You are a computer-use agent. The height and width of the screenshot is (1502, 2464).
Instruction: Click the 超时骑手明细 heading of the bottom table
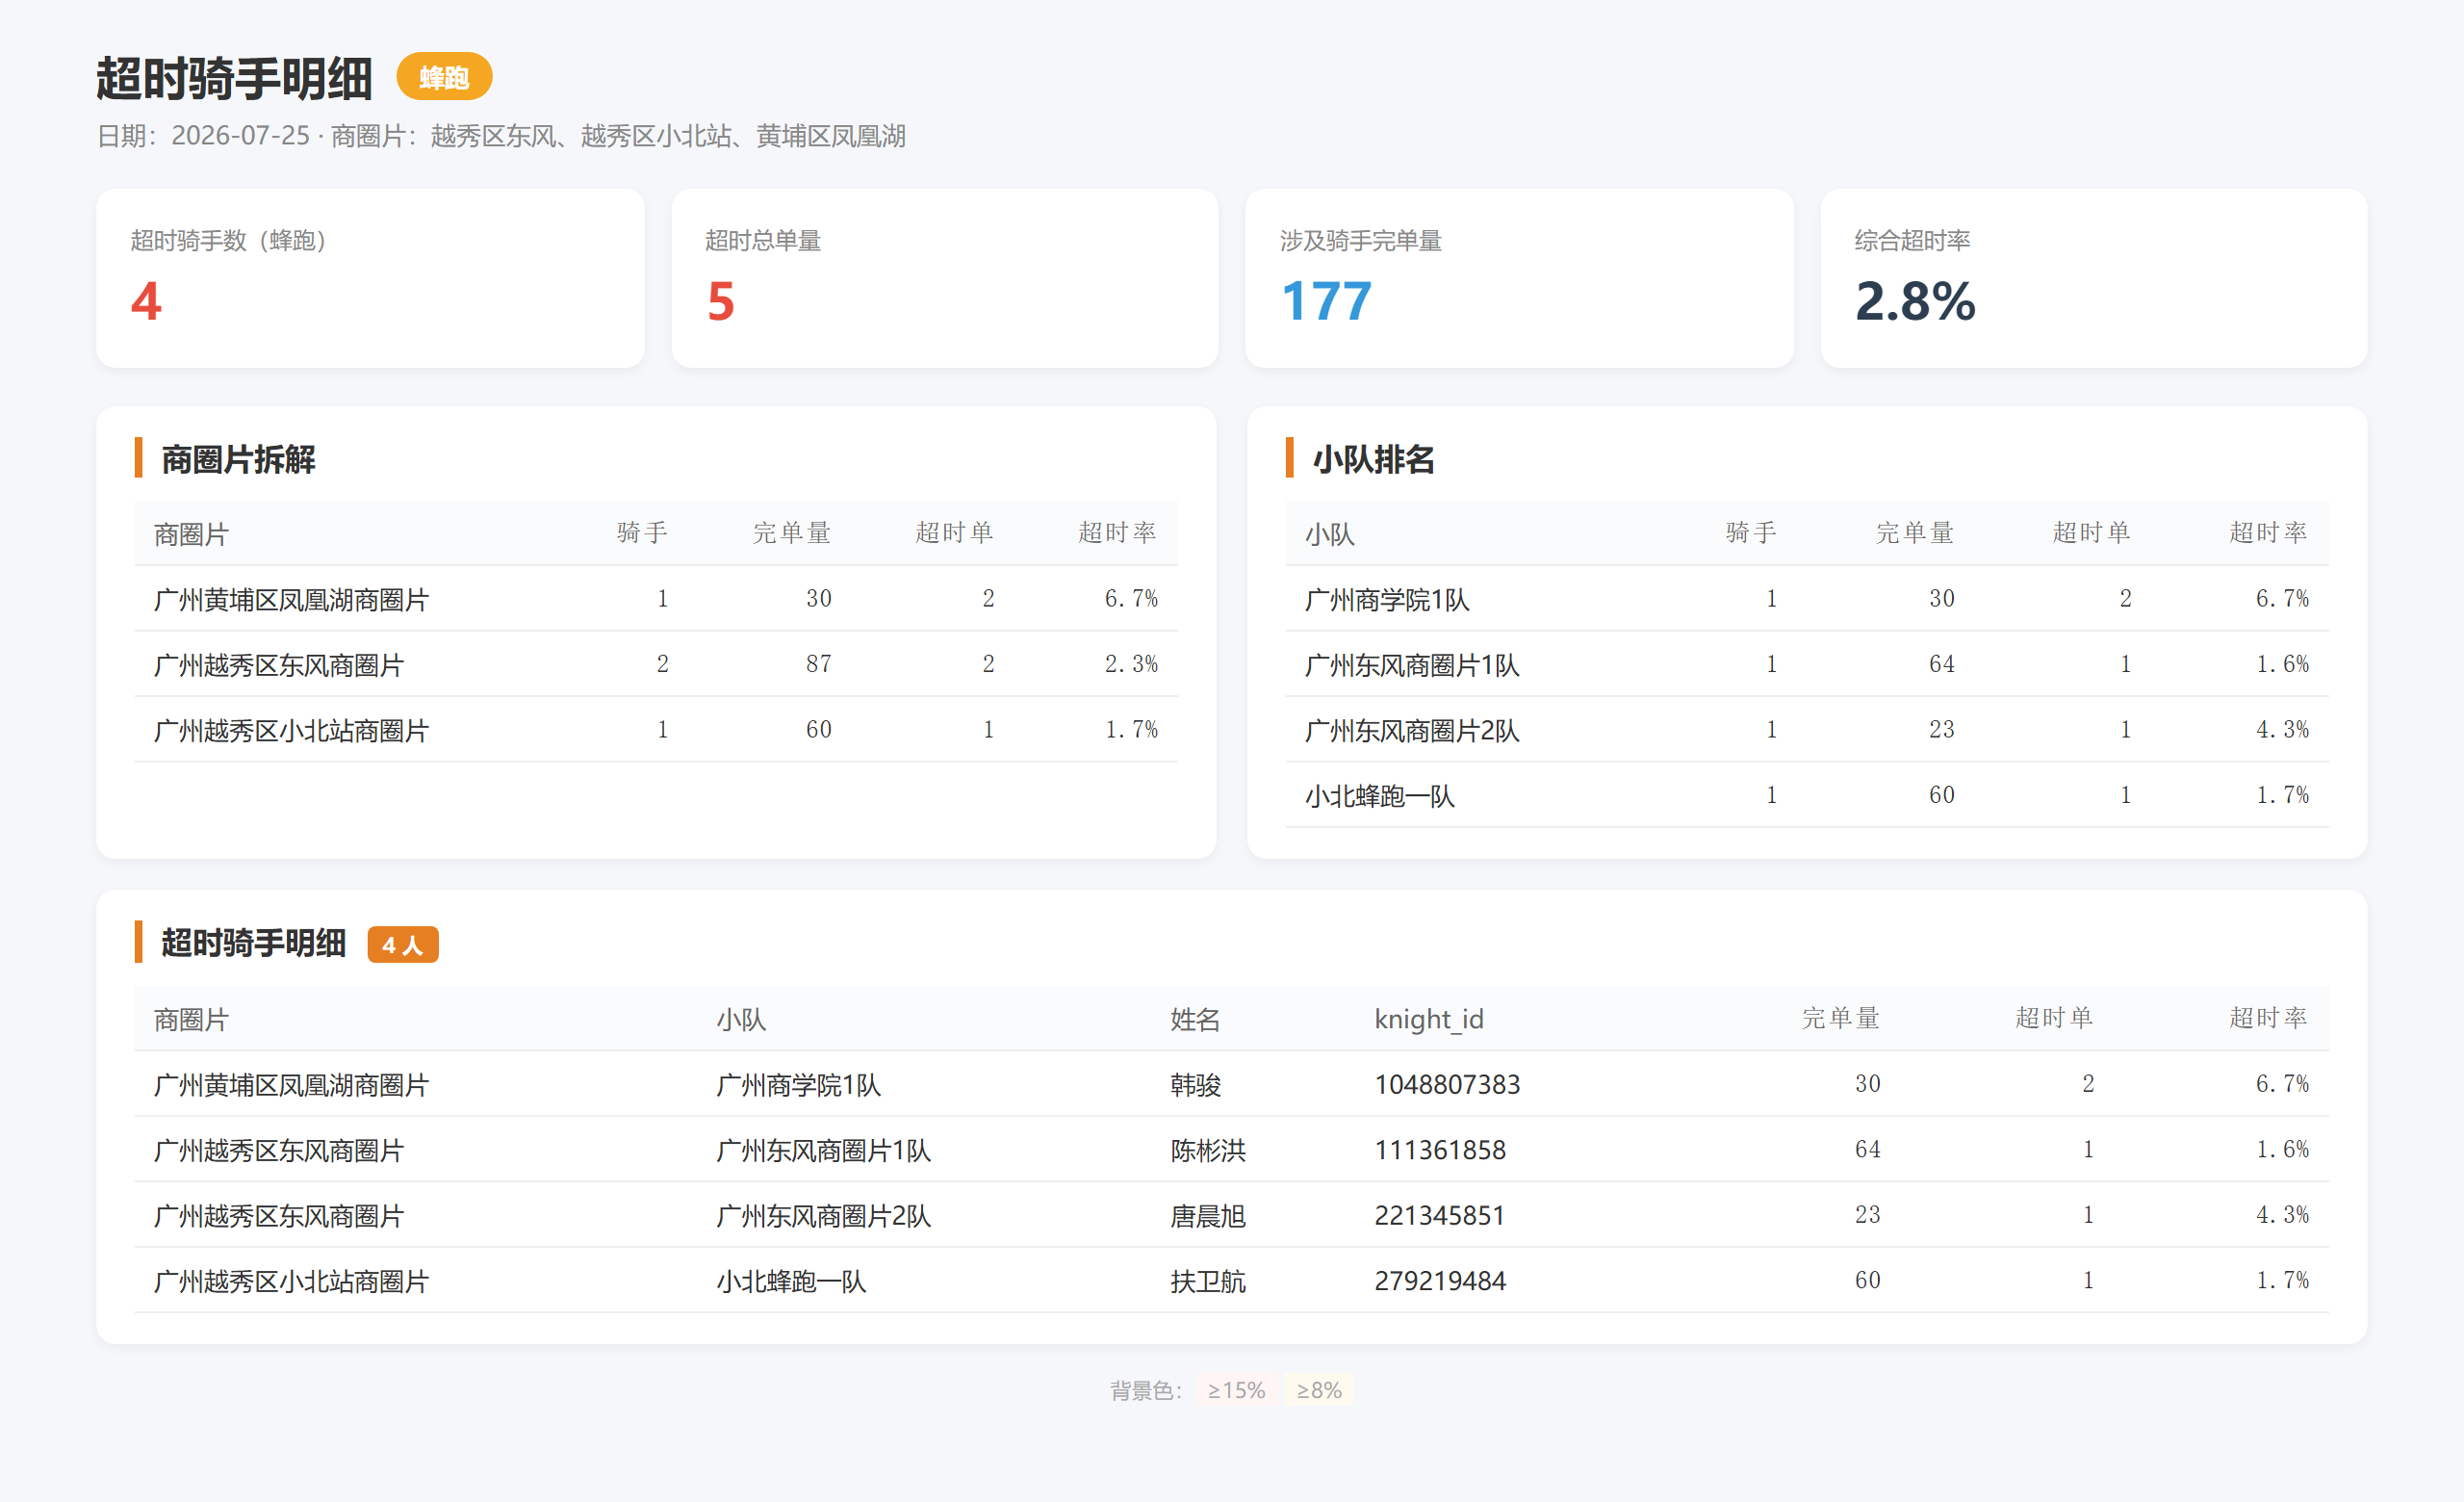point(253,943)
